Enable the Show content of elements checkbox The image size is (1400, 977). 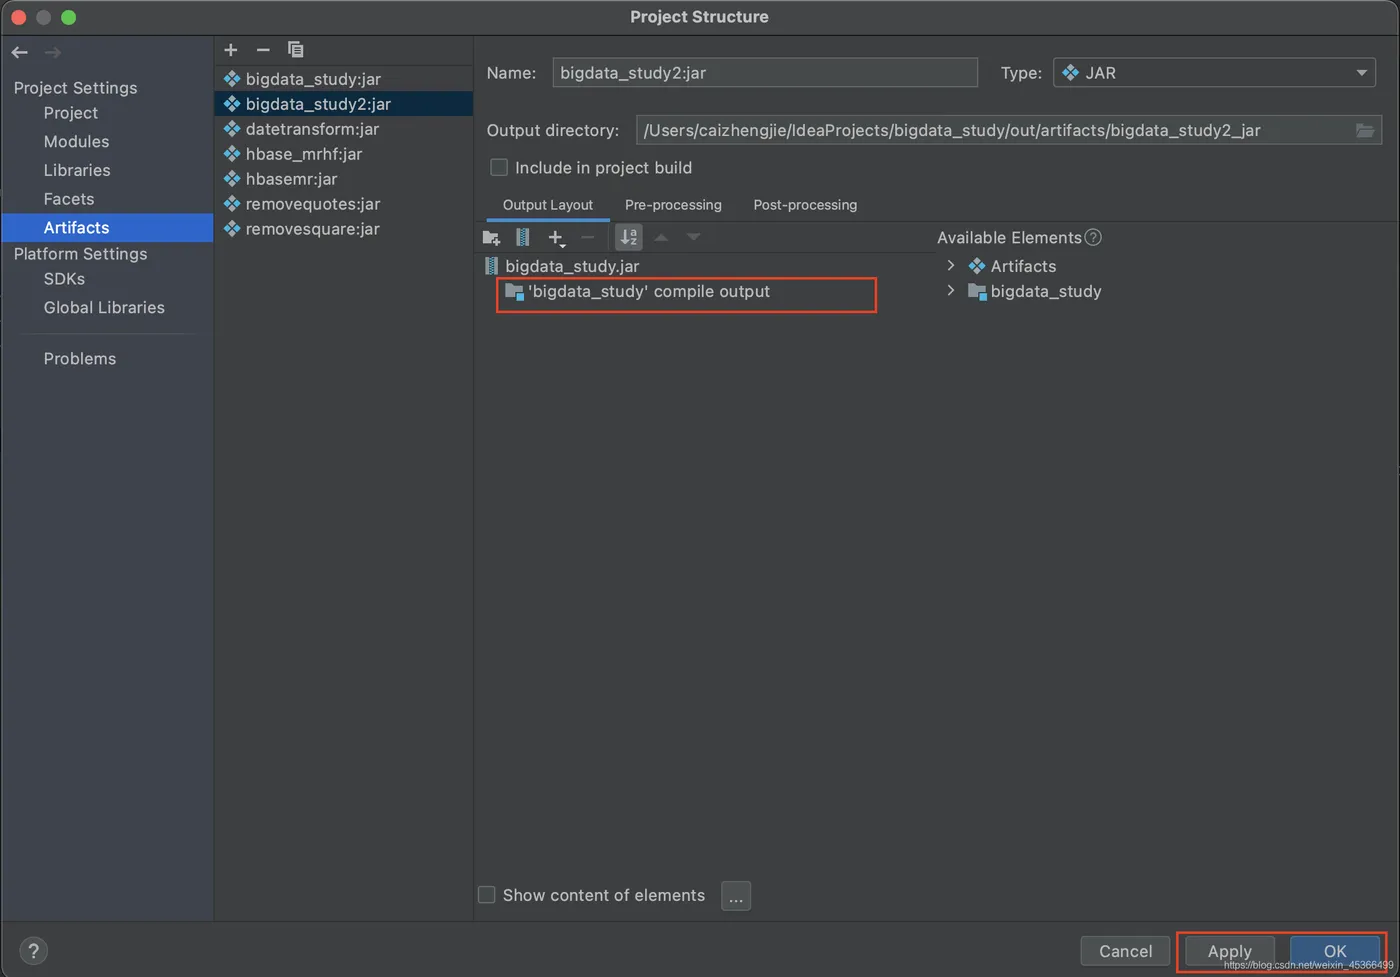click(487, 895)
